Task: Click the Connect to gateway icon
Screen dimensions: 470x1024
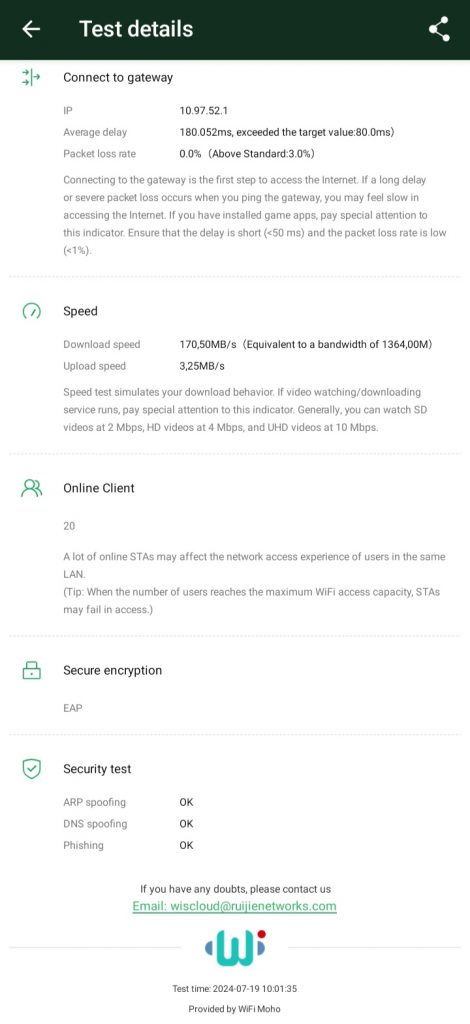Action: 31,78
